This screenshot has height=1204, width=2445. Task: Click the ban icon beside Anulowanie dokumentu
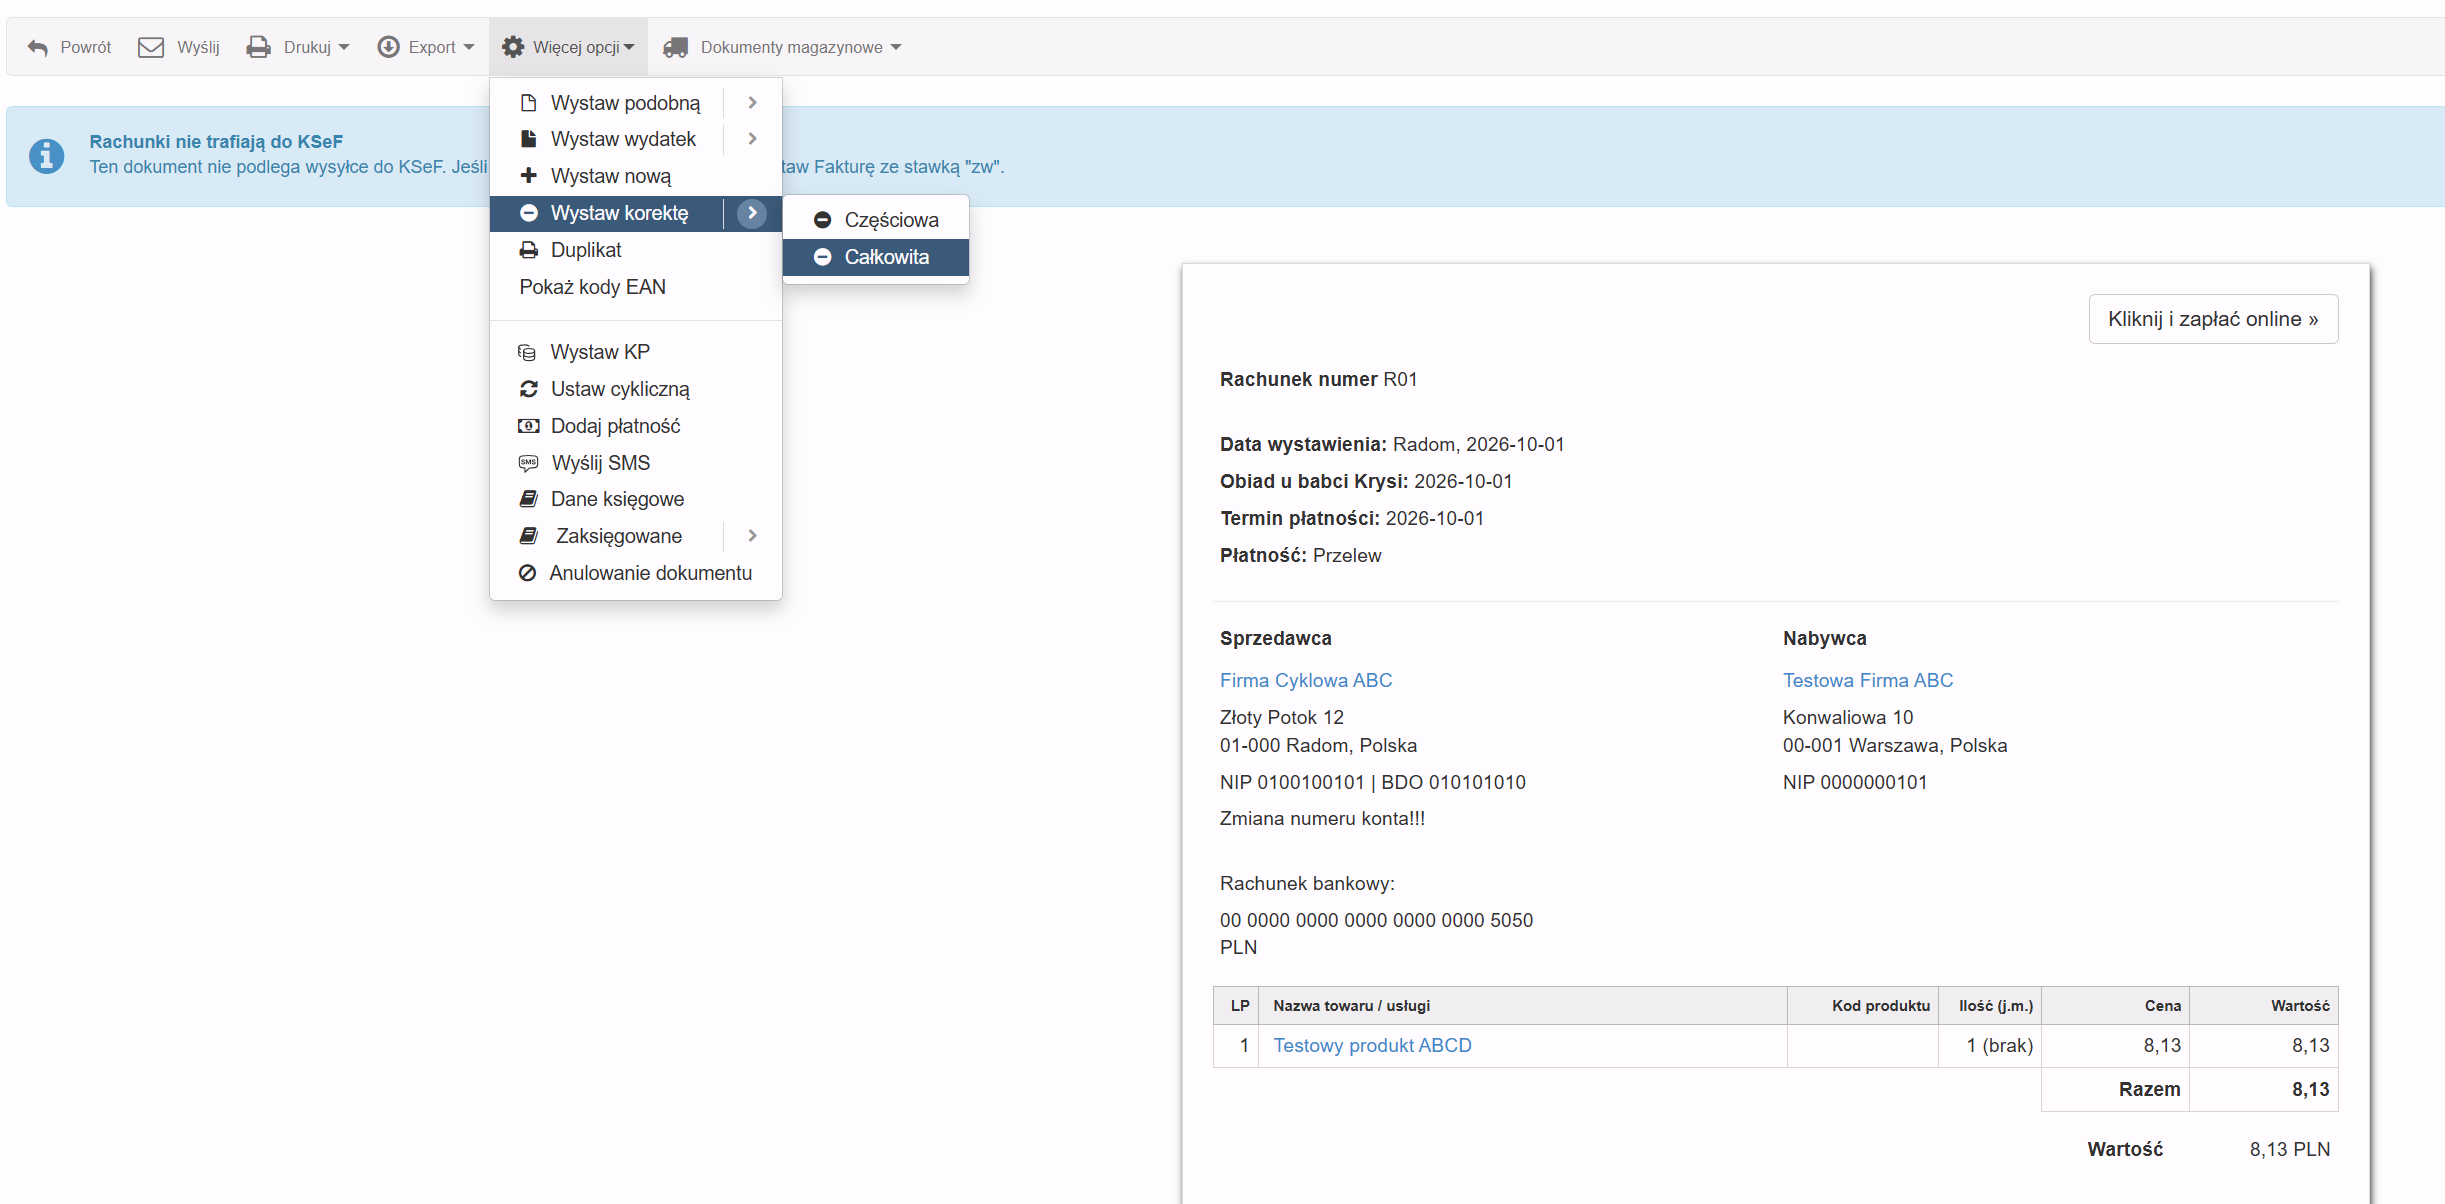(527, 573)
